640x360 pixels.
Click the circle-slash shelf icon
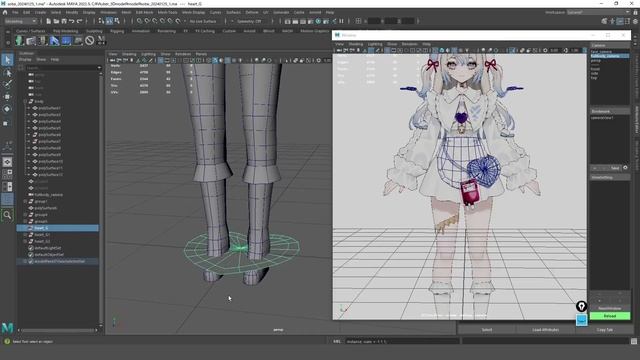point(89,40)
